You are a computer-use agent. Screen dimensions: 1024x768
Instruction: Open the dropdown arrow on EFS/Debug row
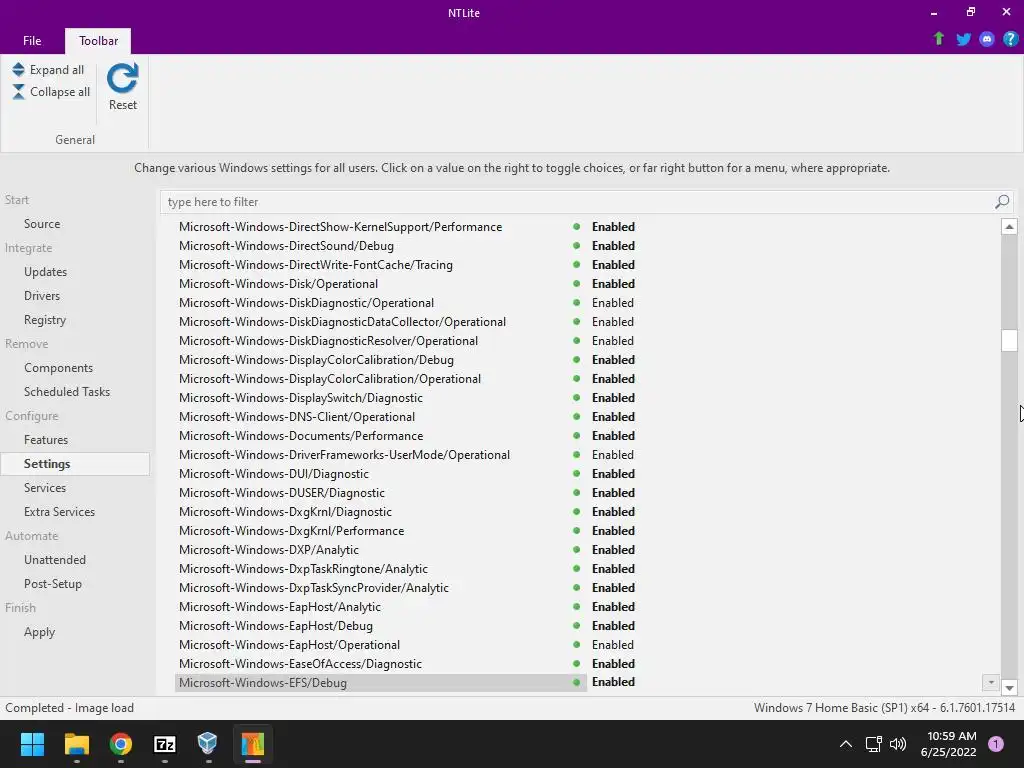(x=991, y=682)
